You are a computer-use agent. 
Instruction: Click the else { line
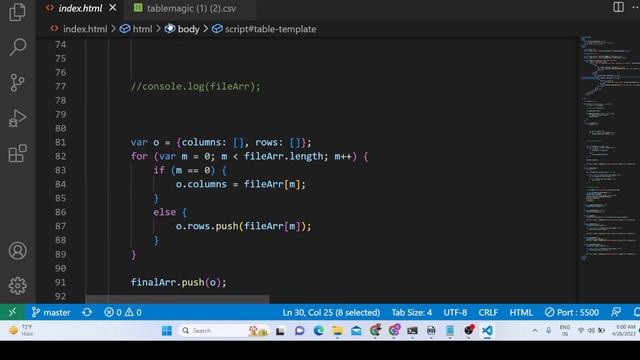pyautogui.click(x=170, y=212)
